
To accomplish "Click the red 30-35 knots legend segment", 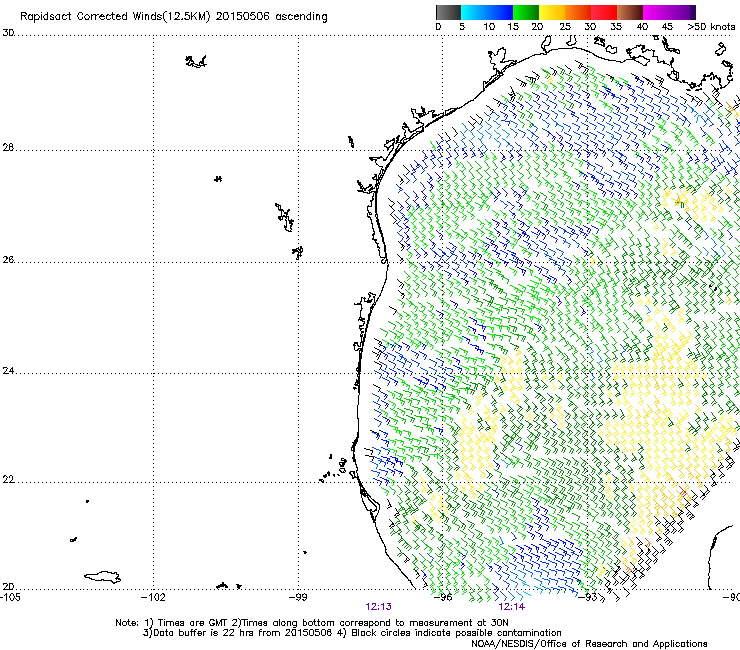I will 604,12.
